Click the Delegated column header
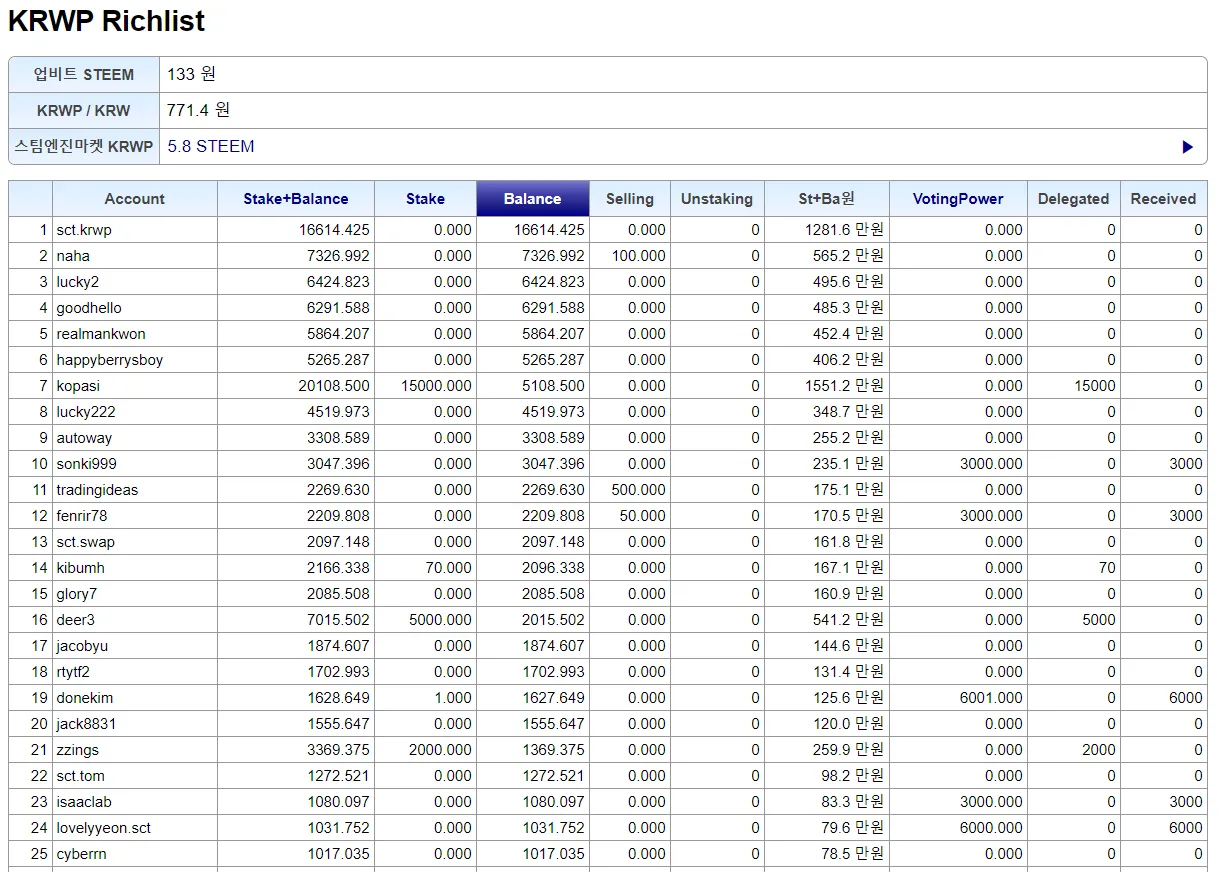 pyautogui.click(x=1073, y=199)
